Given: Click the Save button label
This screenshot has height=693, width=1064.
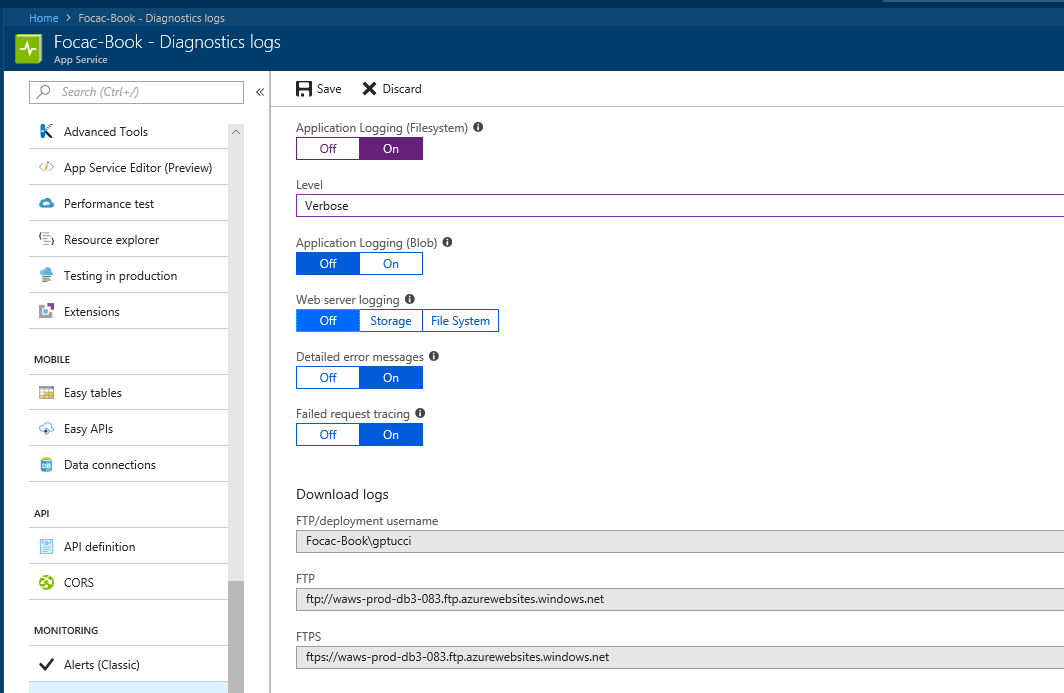Looking at the screenshot, I should point(329,89).
